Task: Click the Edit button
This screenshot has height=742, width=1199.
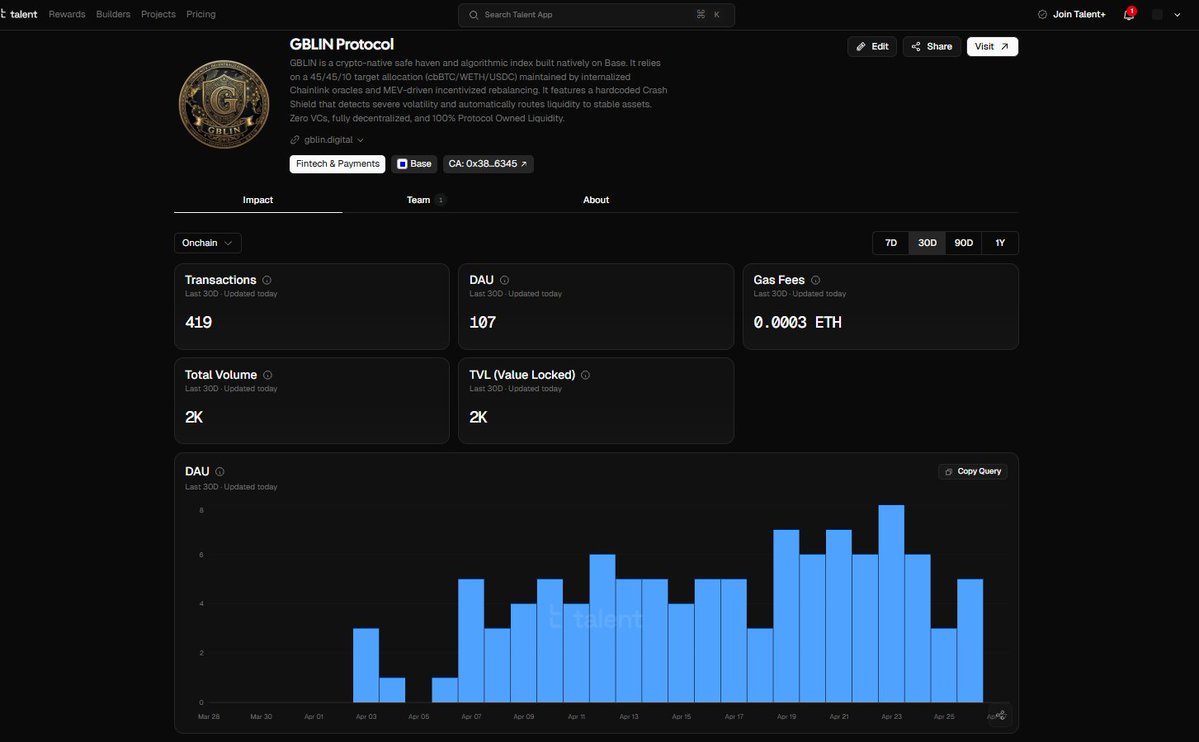Action: [x=872, y=47]
